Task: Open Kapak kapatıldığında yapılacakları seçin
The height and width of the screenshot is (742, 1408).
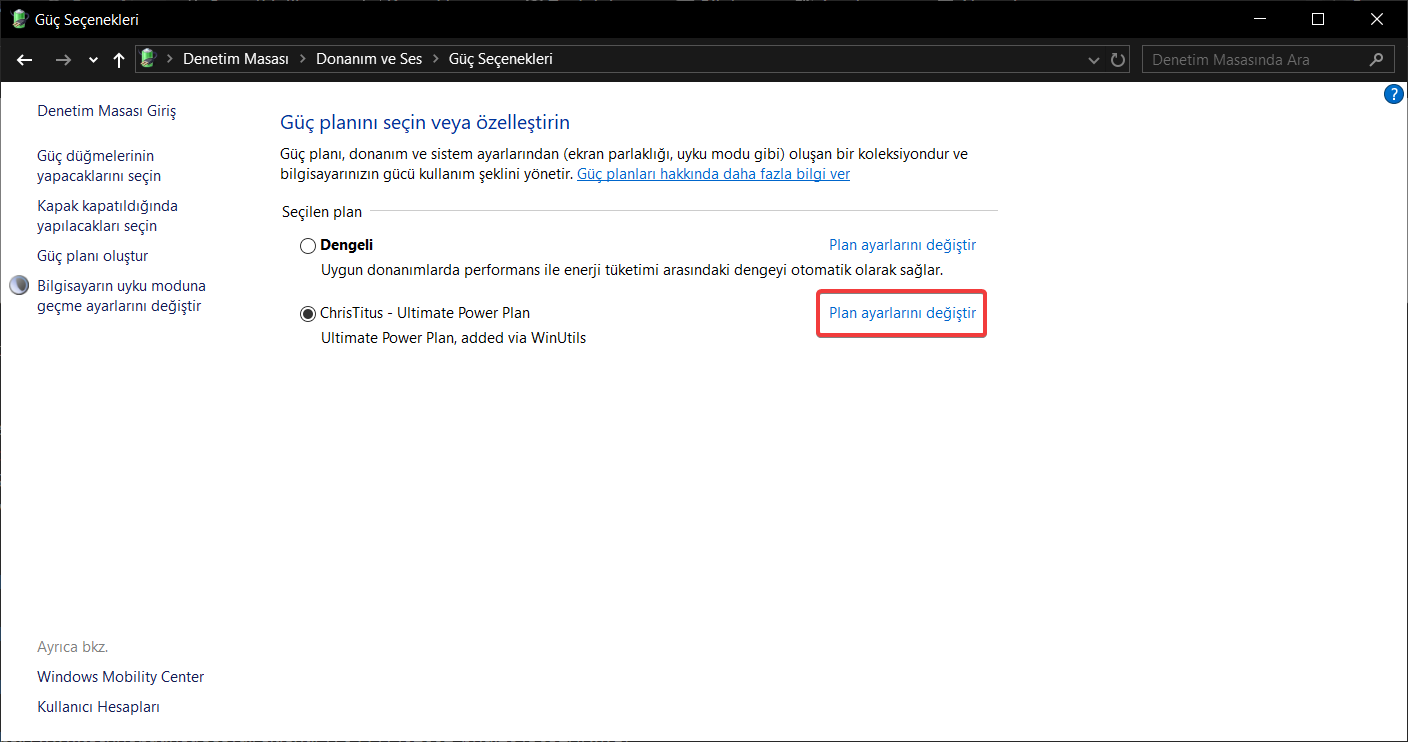Action: click(107, 216)
